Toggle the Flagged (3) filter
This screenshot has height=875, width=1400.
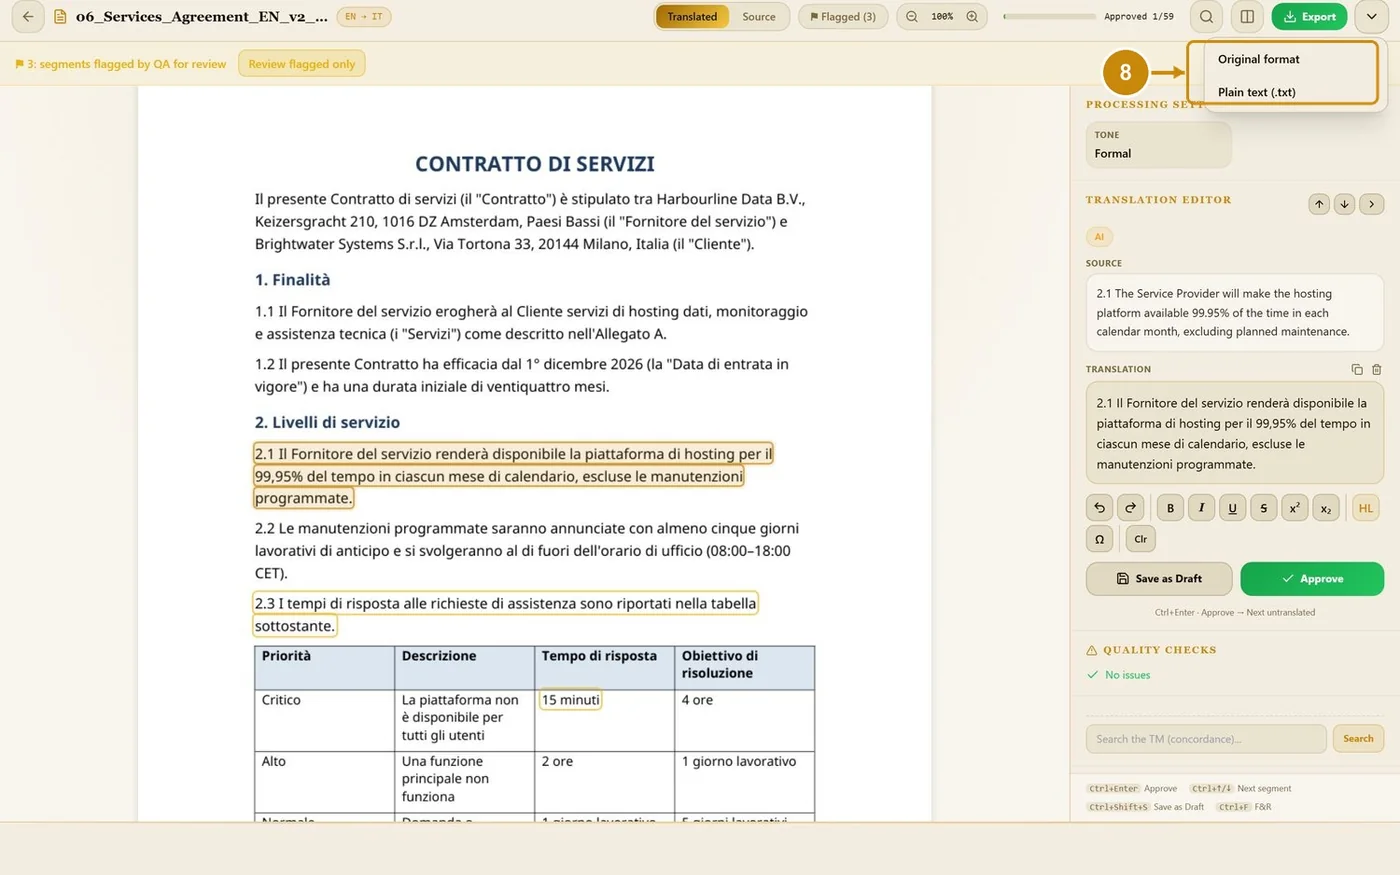point(843,17)
